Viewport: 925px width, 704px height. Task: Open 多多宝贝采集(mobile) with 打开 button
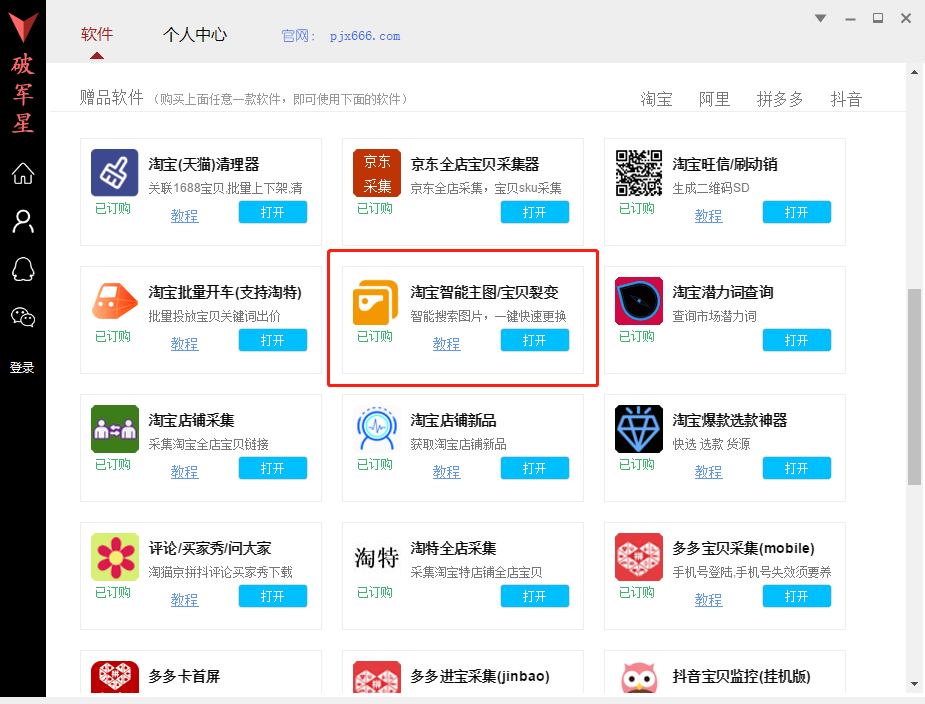pos(796,596)
